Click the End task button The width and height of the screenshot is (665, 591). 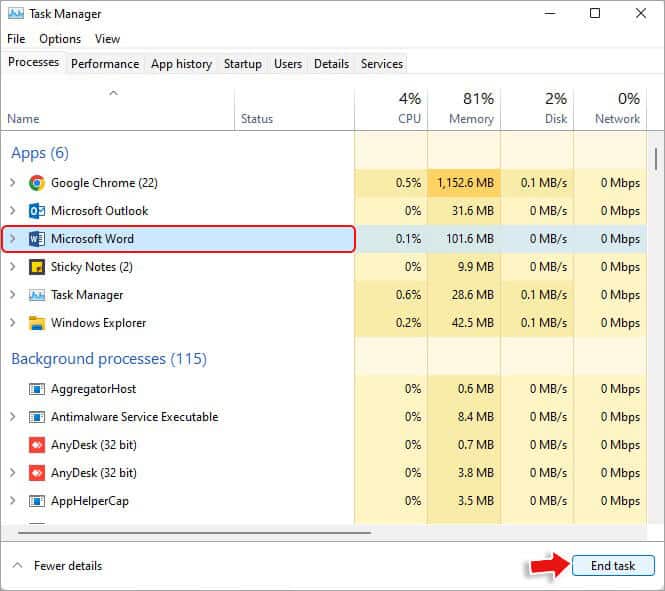pyautogui.click(x=613, y=566)
